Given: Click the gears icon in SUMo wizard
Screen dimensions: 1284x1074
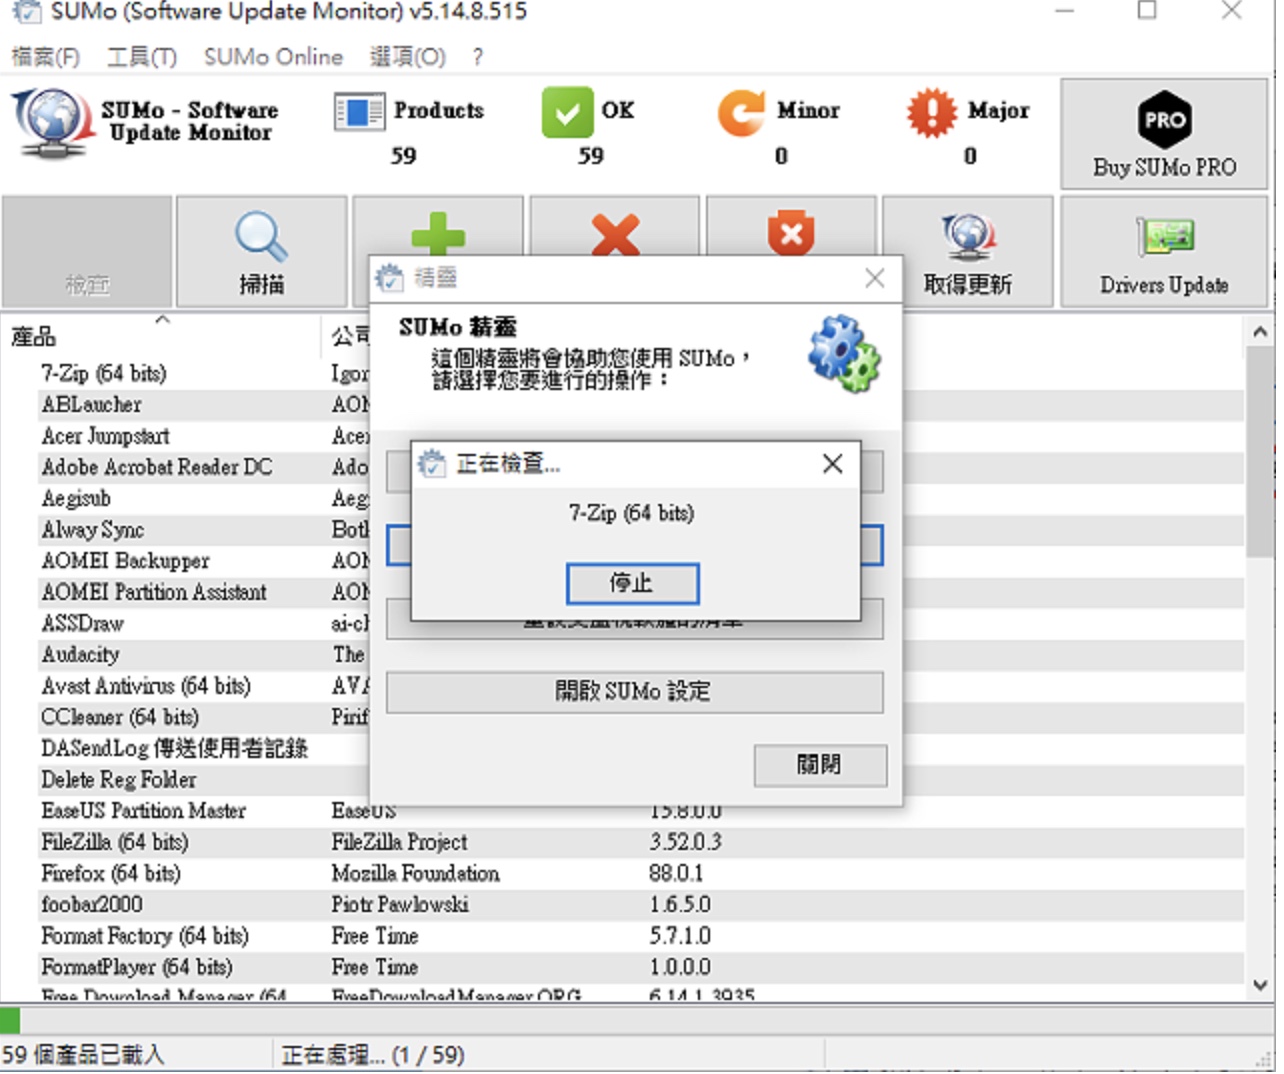Looking at the screenshot, I should coord(844,354).
